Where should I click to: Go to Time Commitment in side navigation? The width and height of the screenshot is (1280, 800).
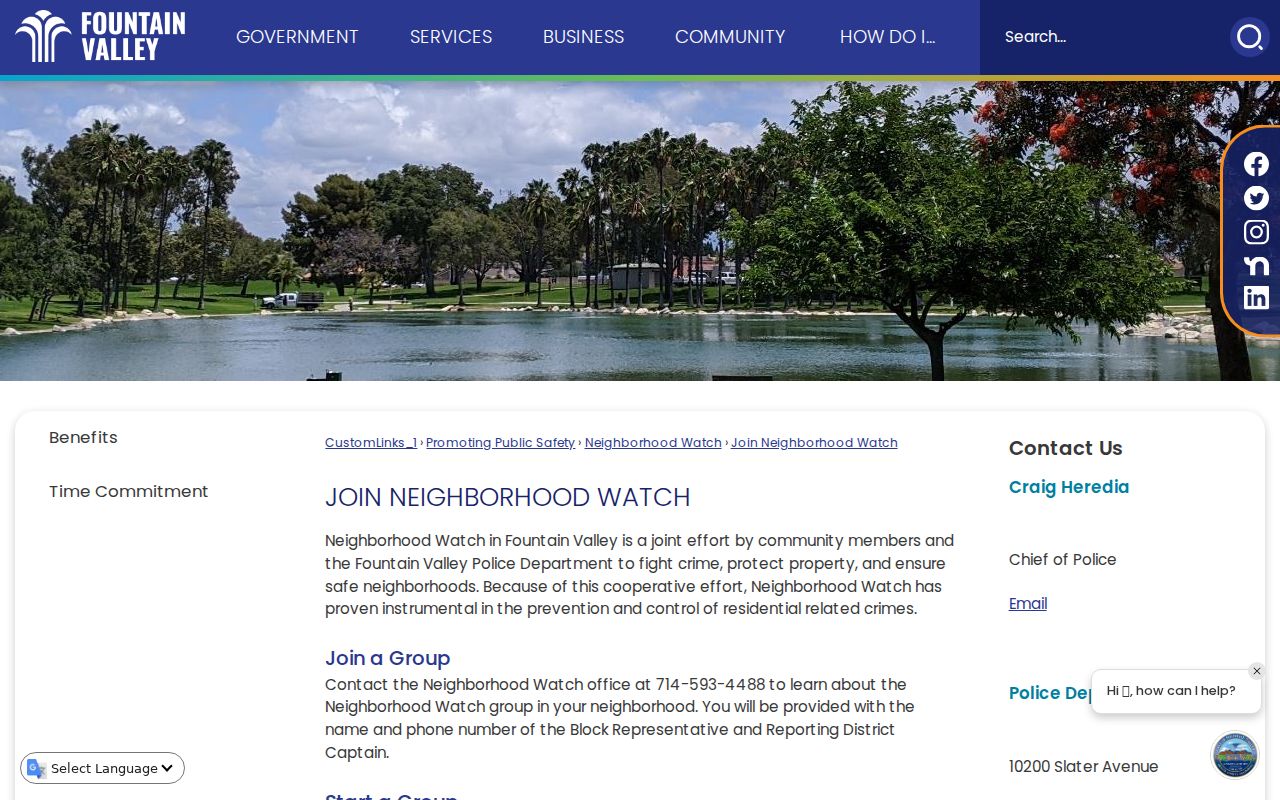(129, 492)
